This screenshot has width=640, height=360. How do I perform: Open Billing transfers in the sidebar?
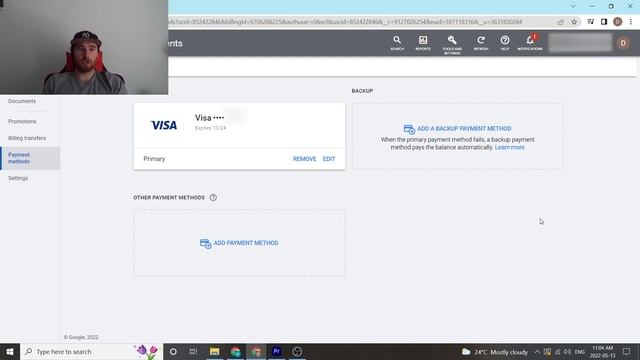click(27, 138)
